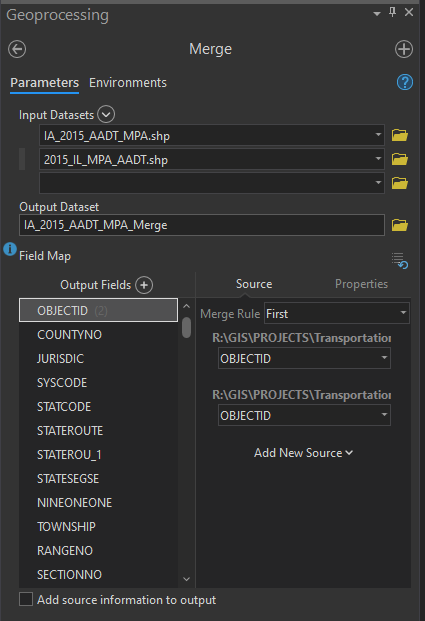425x621 pixels.
Task: Open tool in new pane plus icon
Action: (x=404, y=50)
